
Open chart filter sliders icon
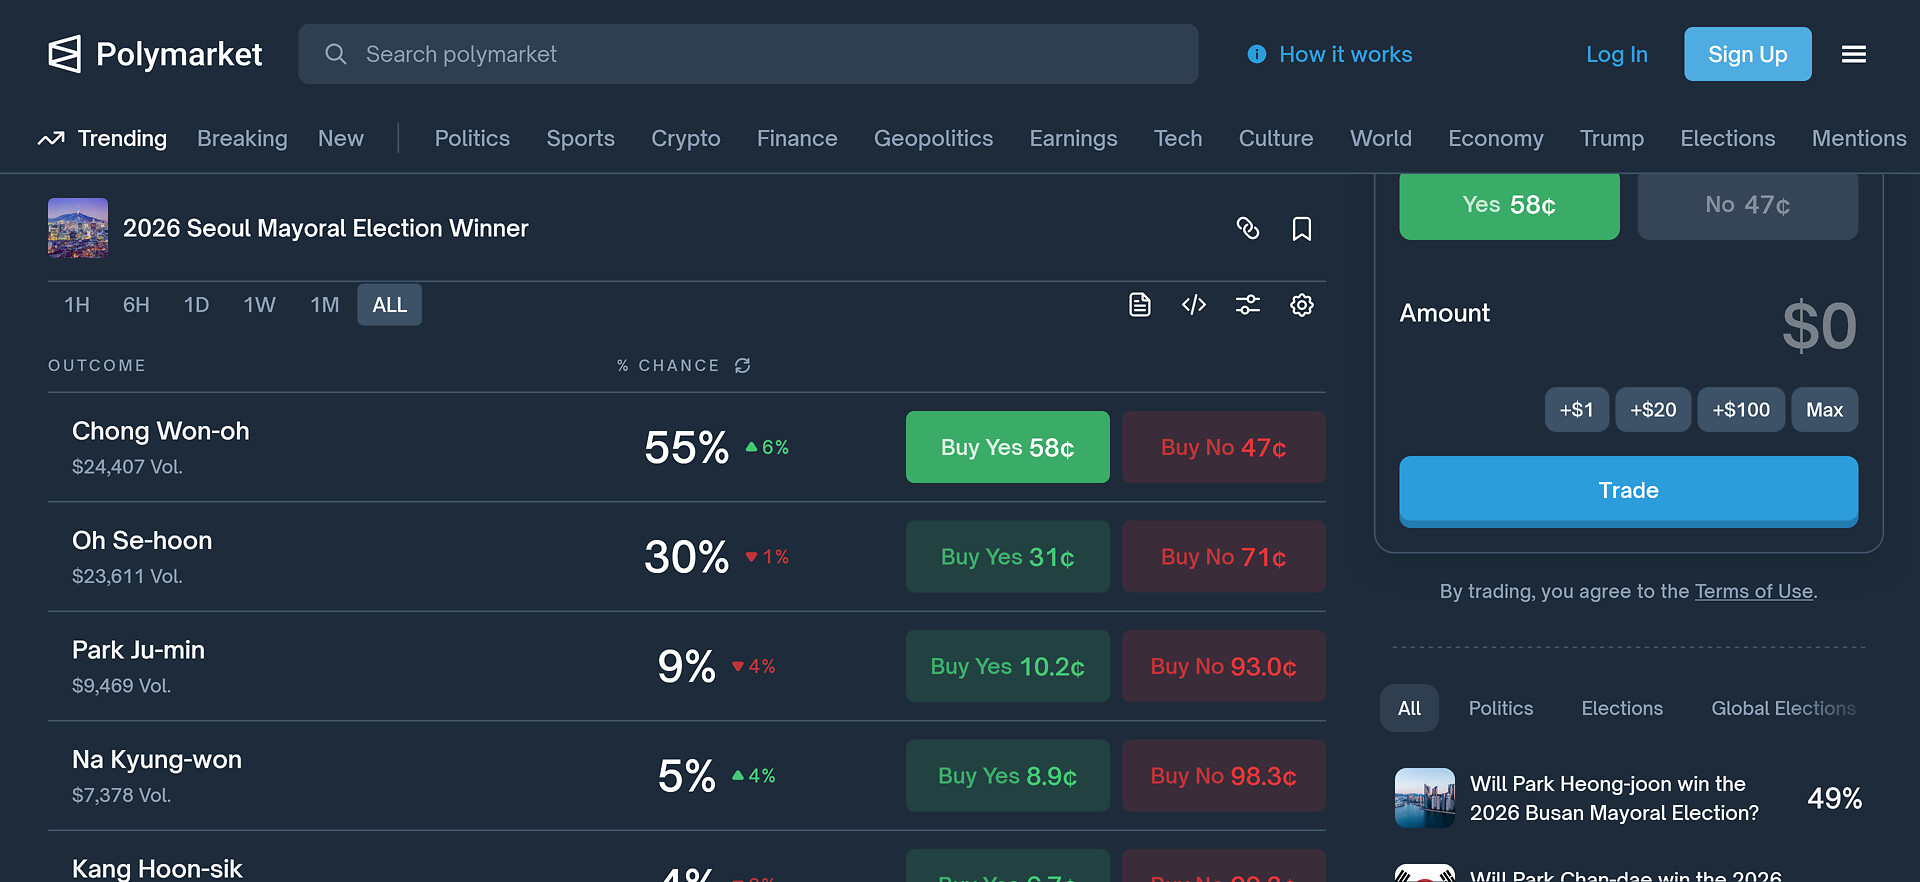[1248, 305]
